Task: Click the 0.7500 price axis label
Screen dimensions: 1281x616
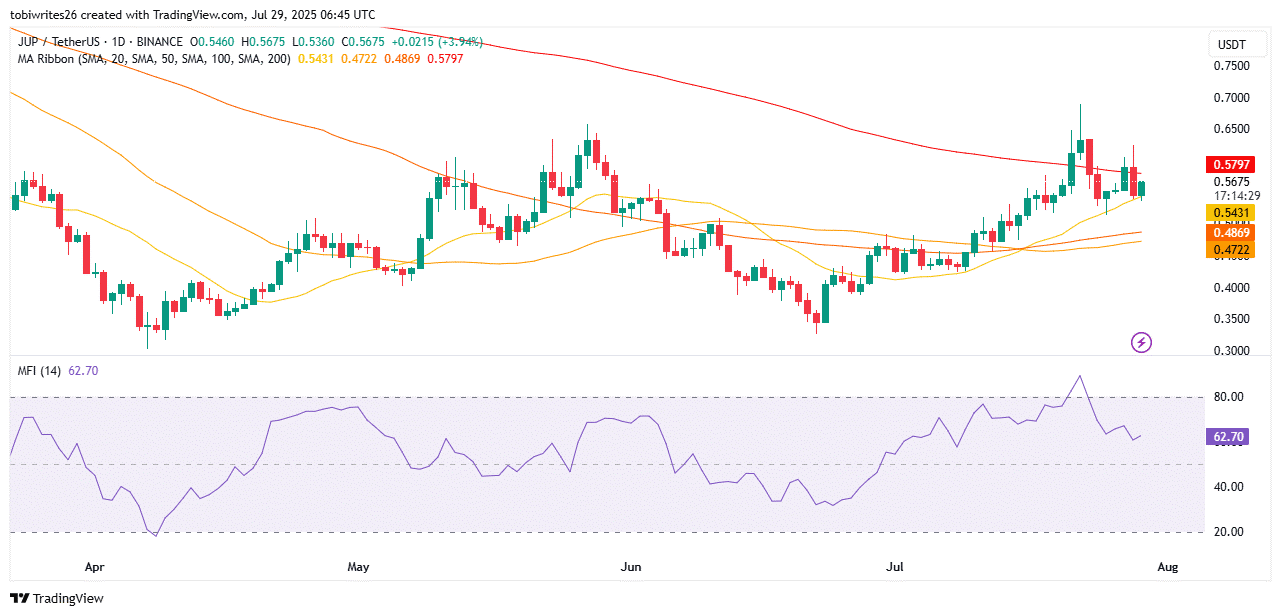Action: (1232, 66)
